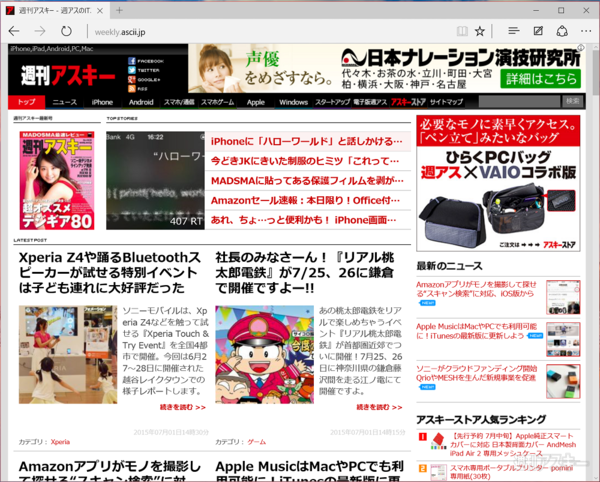Add page to favorites star icon

(480, 31)
